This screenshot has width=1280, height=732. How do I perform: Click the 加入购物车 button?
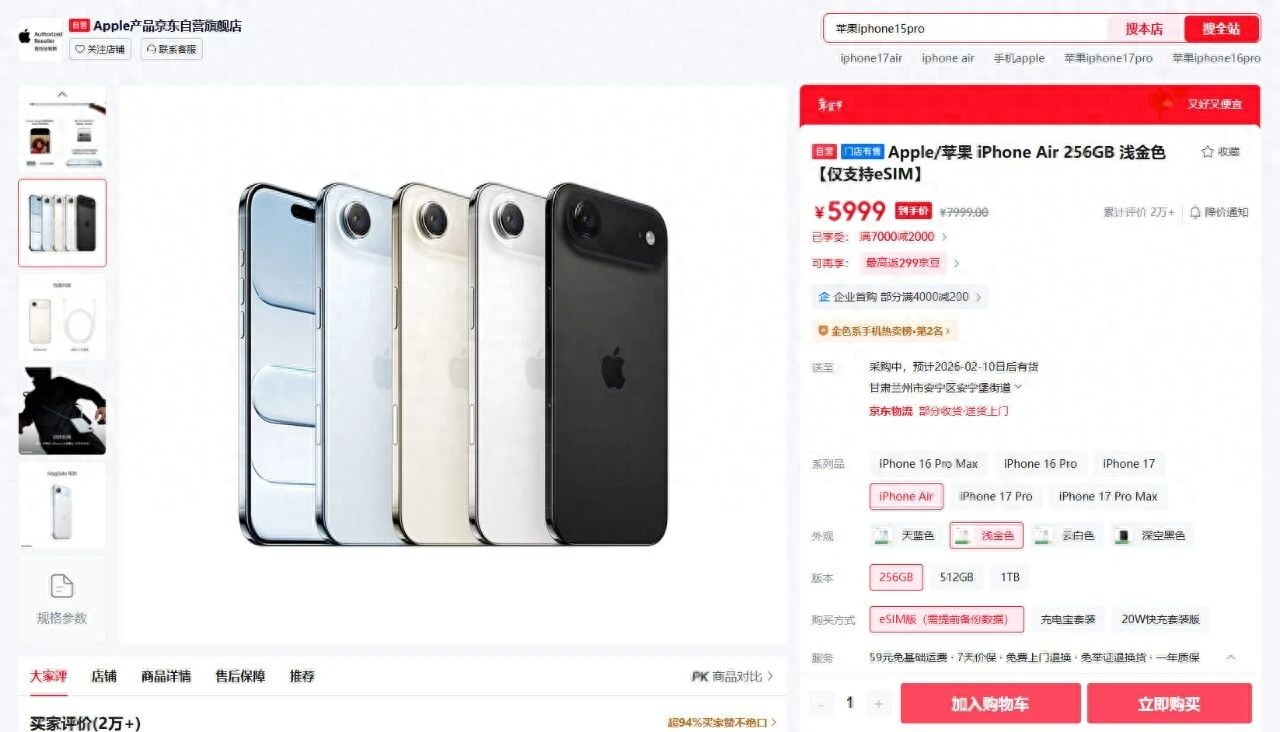tap(990, 704)
